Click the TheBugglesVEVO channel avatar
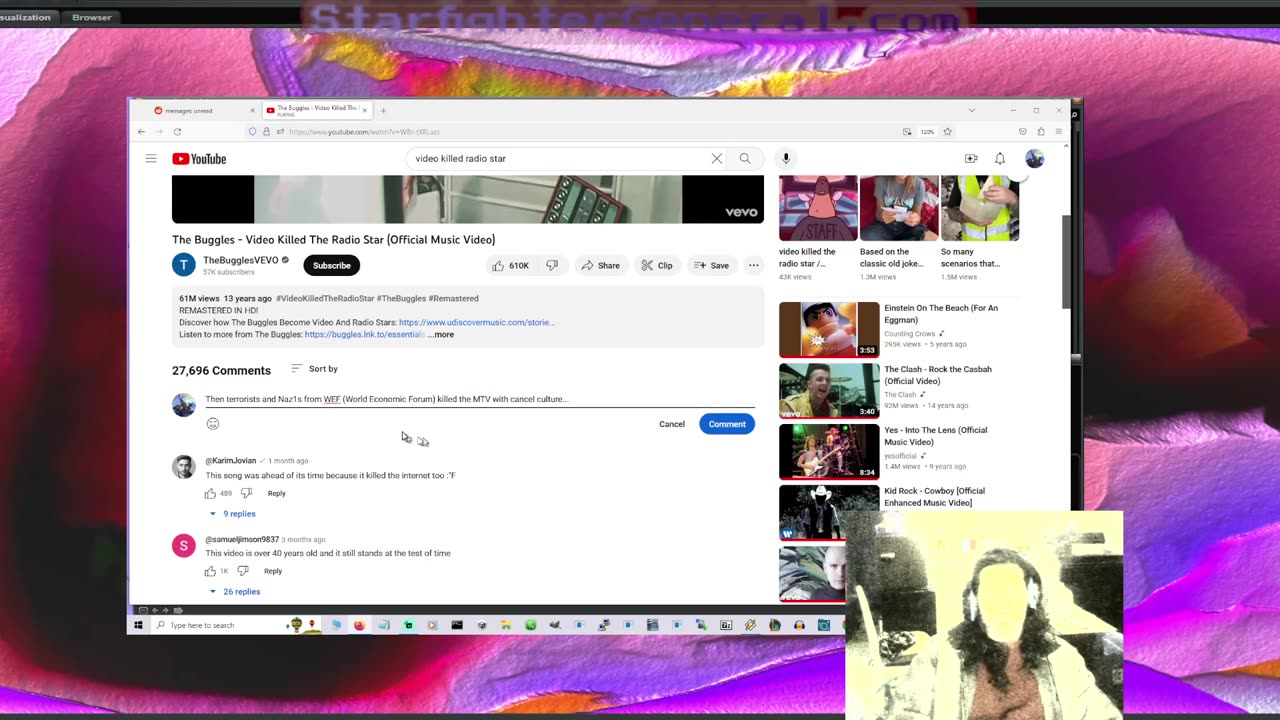The height and width of the screenshot is (720, 1280). pyautogui.click(x=184, y=265)
